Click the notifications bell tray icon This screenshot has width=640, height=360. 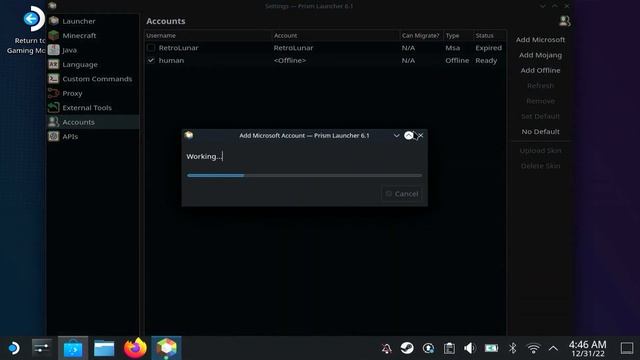click(386, 348)
